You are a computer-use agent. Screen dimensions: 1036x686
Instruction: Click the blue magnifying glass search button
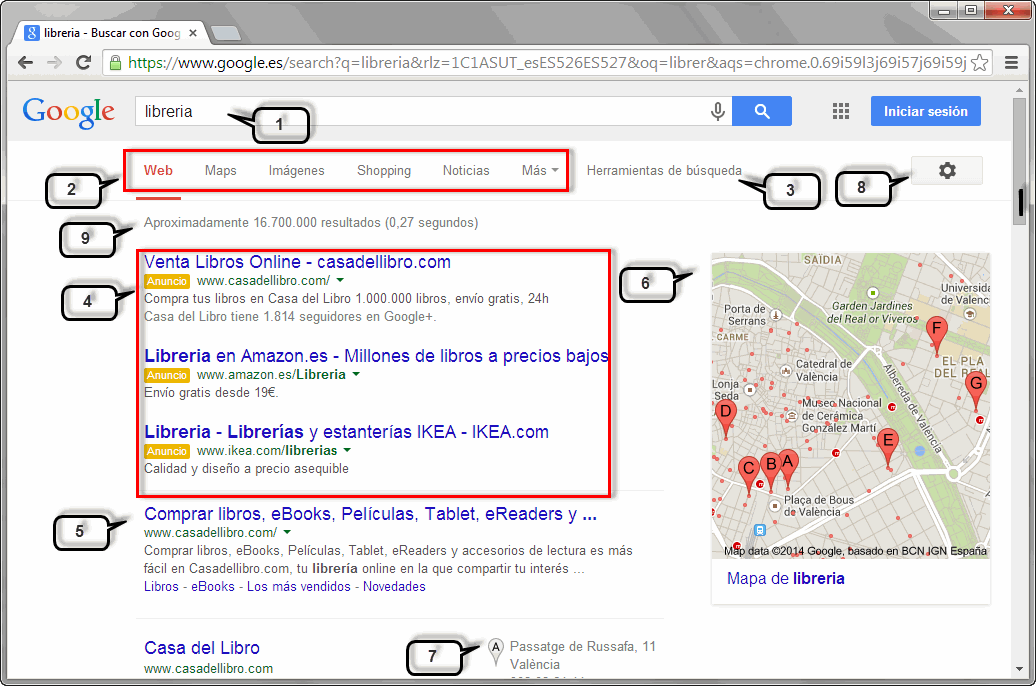pyautogui.click(x=762, y=111)
